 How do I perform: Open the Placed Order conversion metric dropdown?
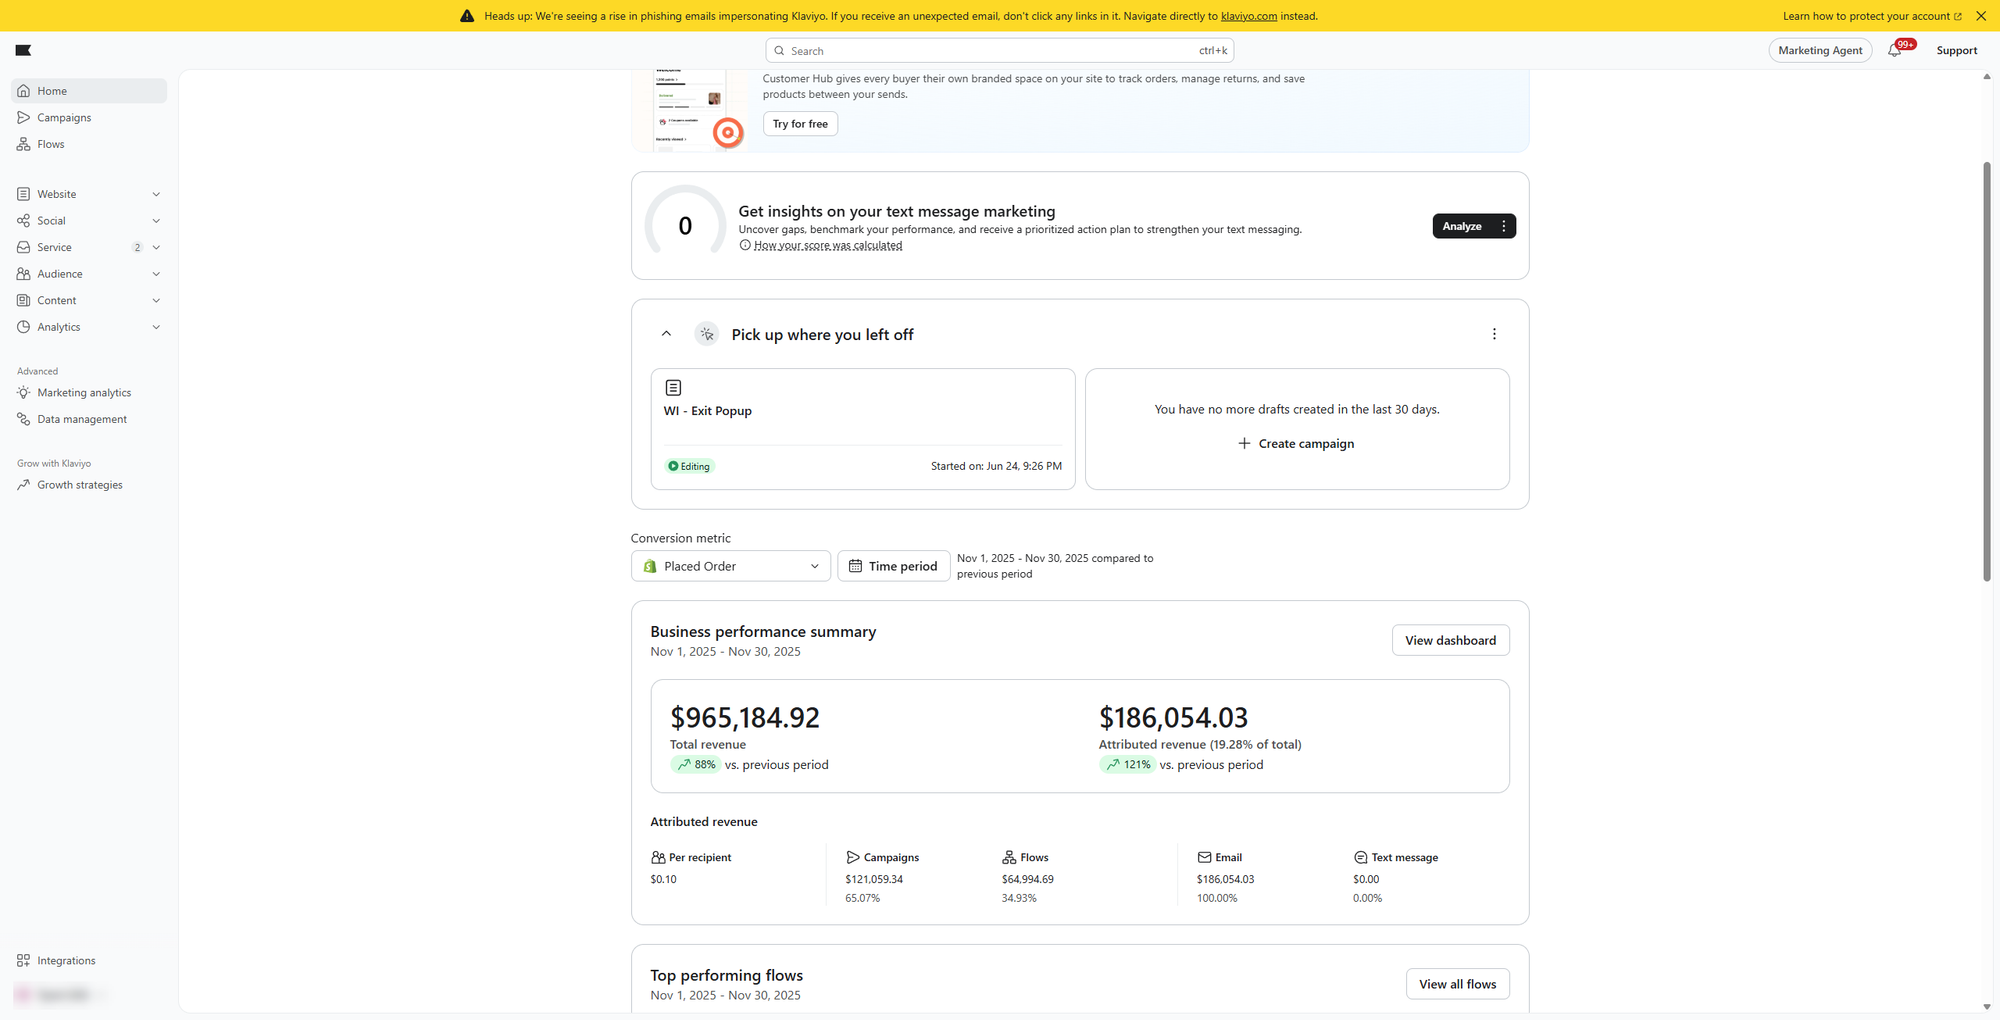730,566
